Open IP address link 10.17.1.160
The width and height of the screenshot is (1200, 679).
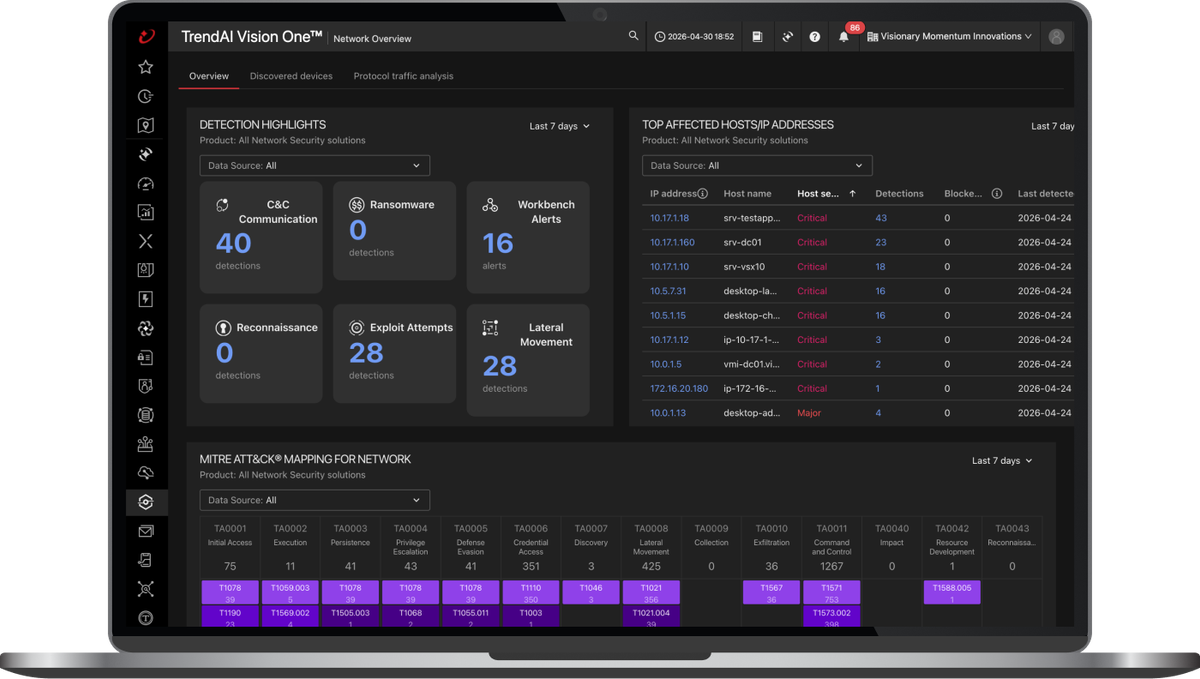(672, 242)
